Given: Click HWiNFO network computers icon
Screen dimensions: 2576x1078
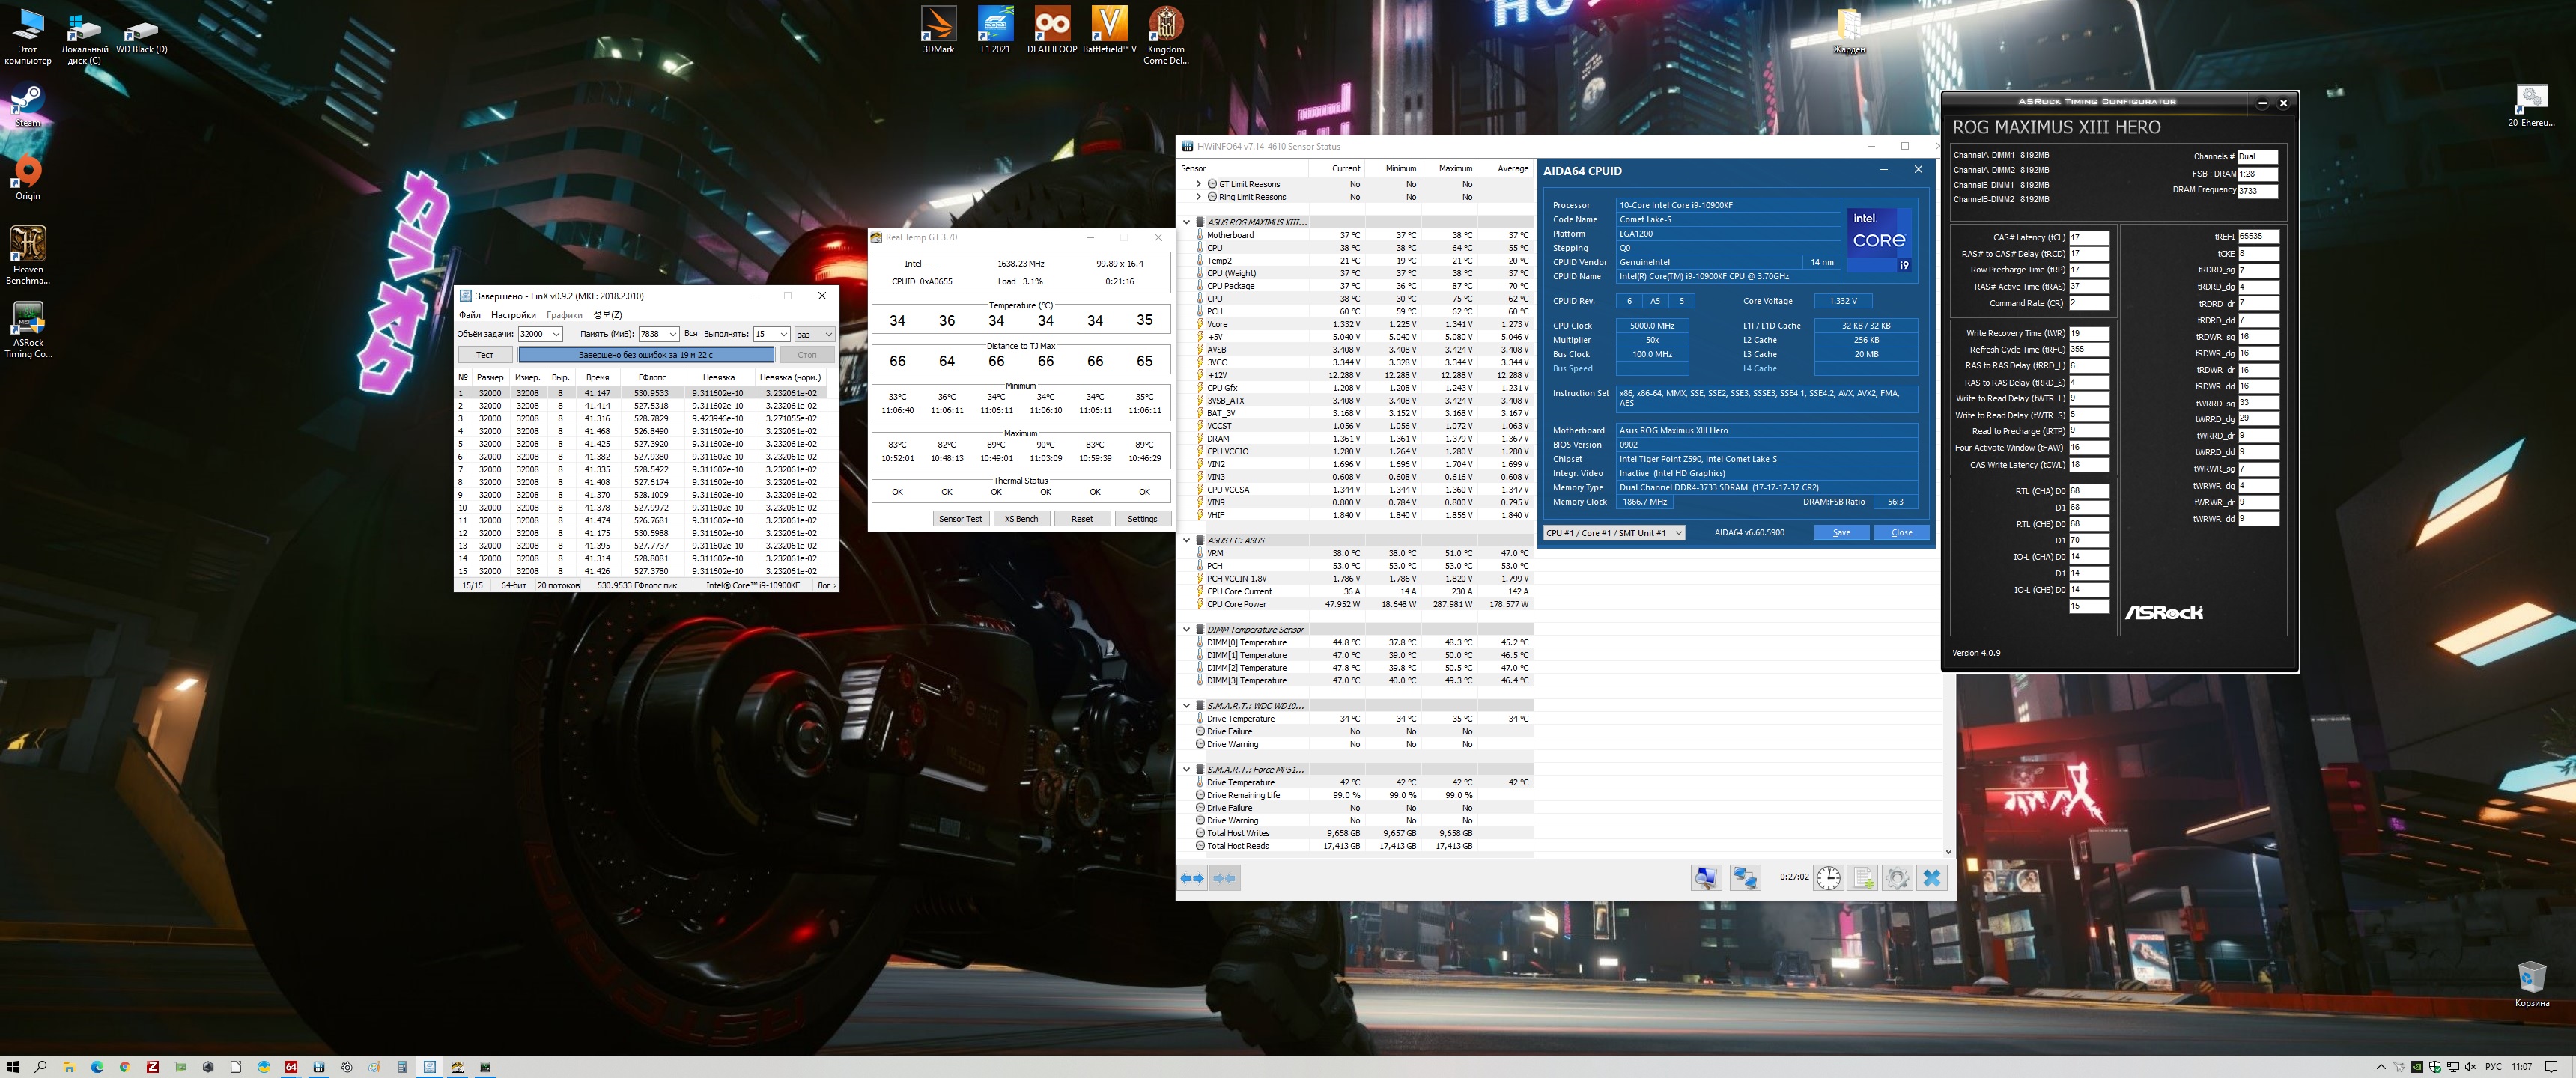Looking at the screenshot, I should click(1745, 878).
